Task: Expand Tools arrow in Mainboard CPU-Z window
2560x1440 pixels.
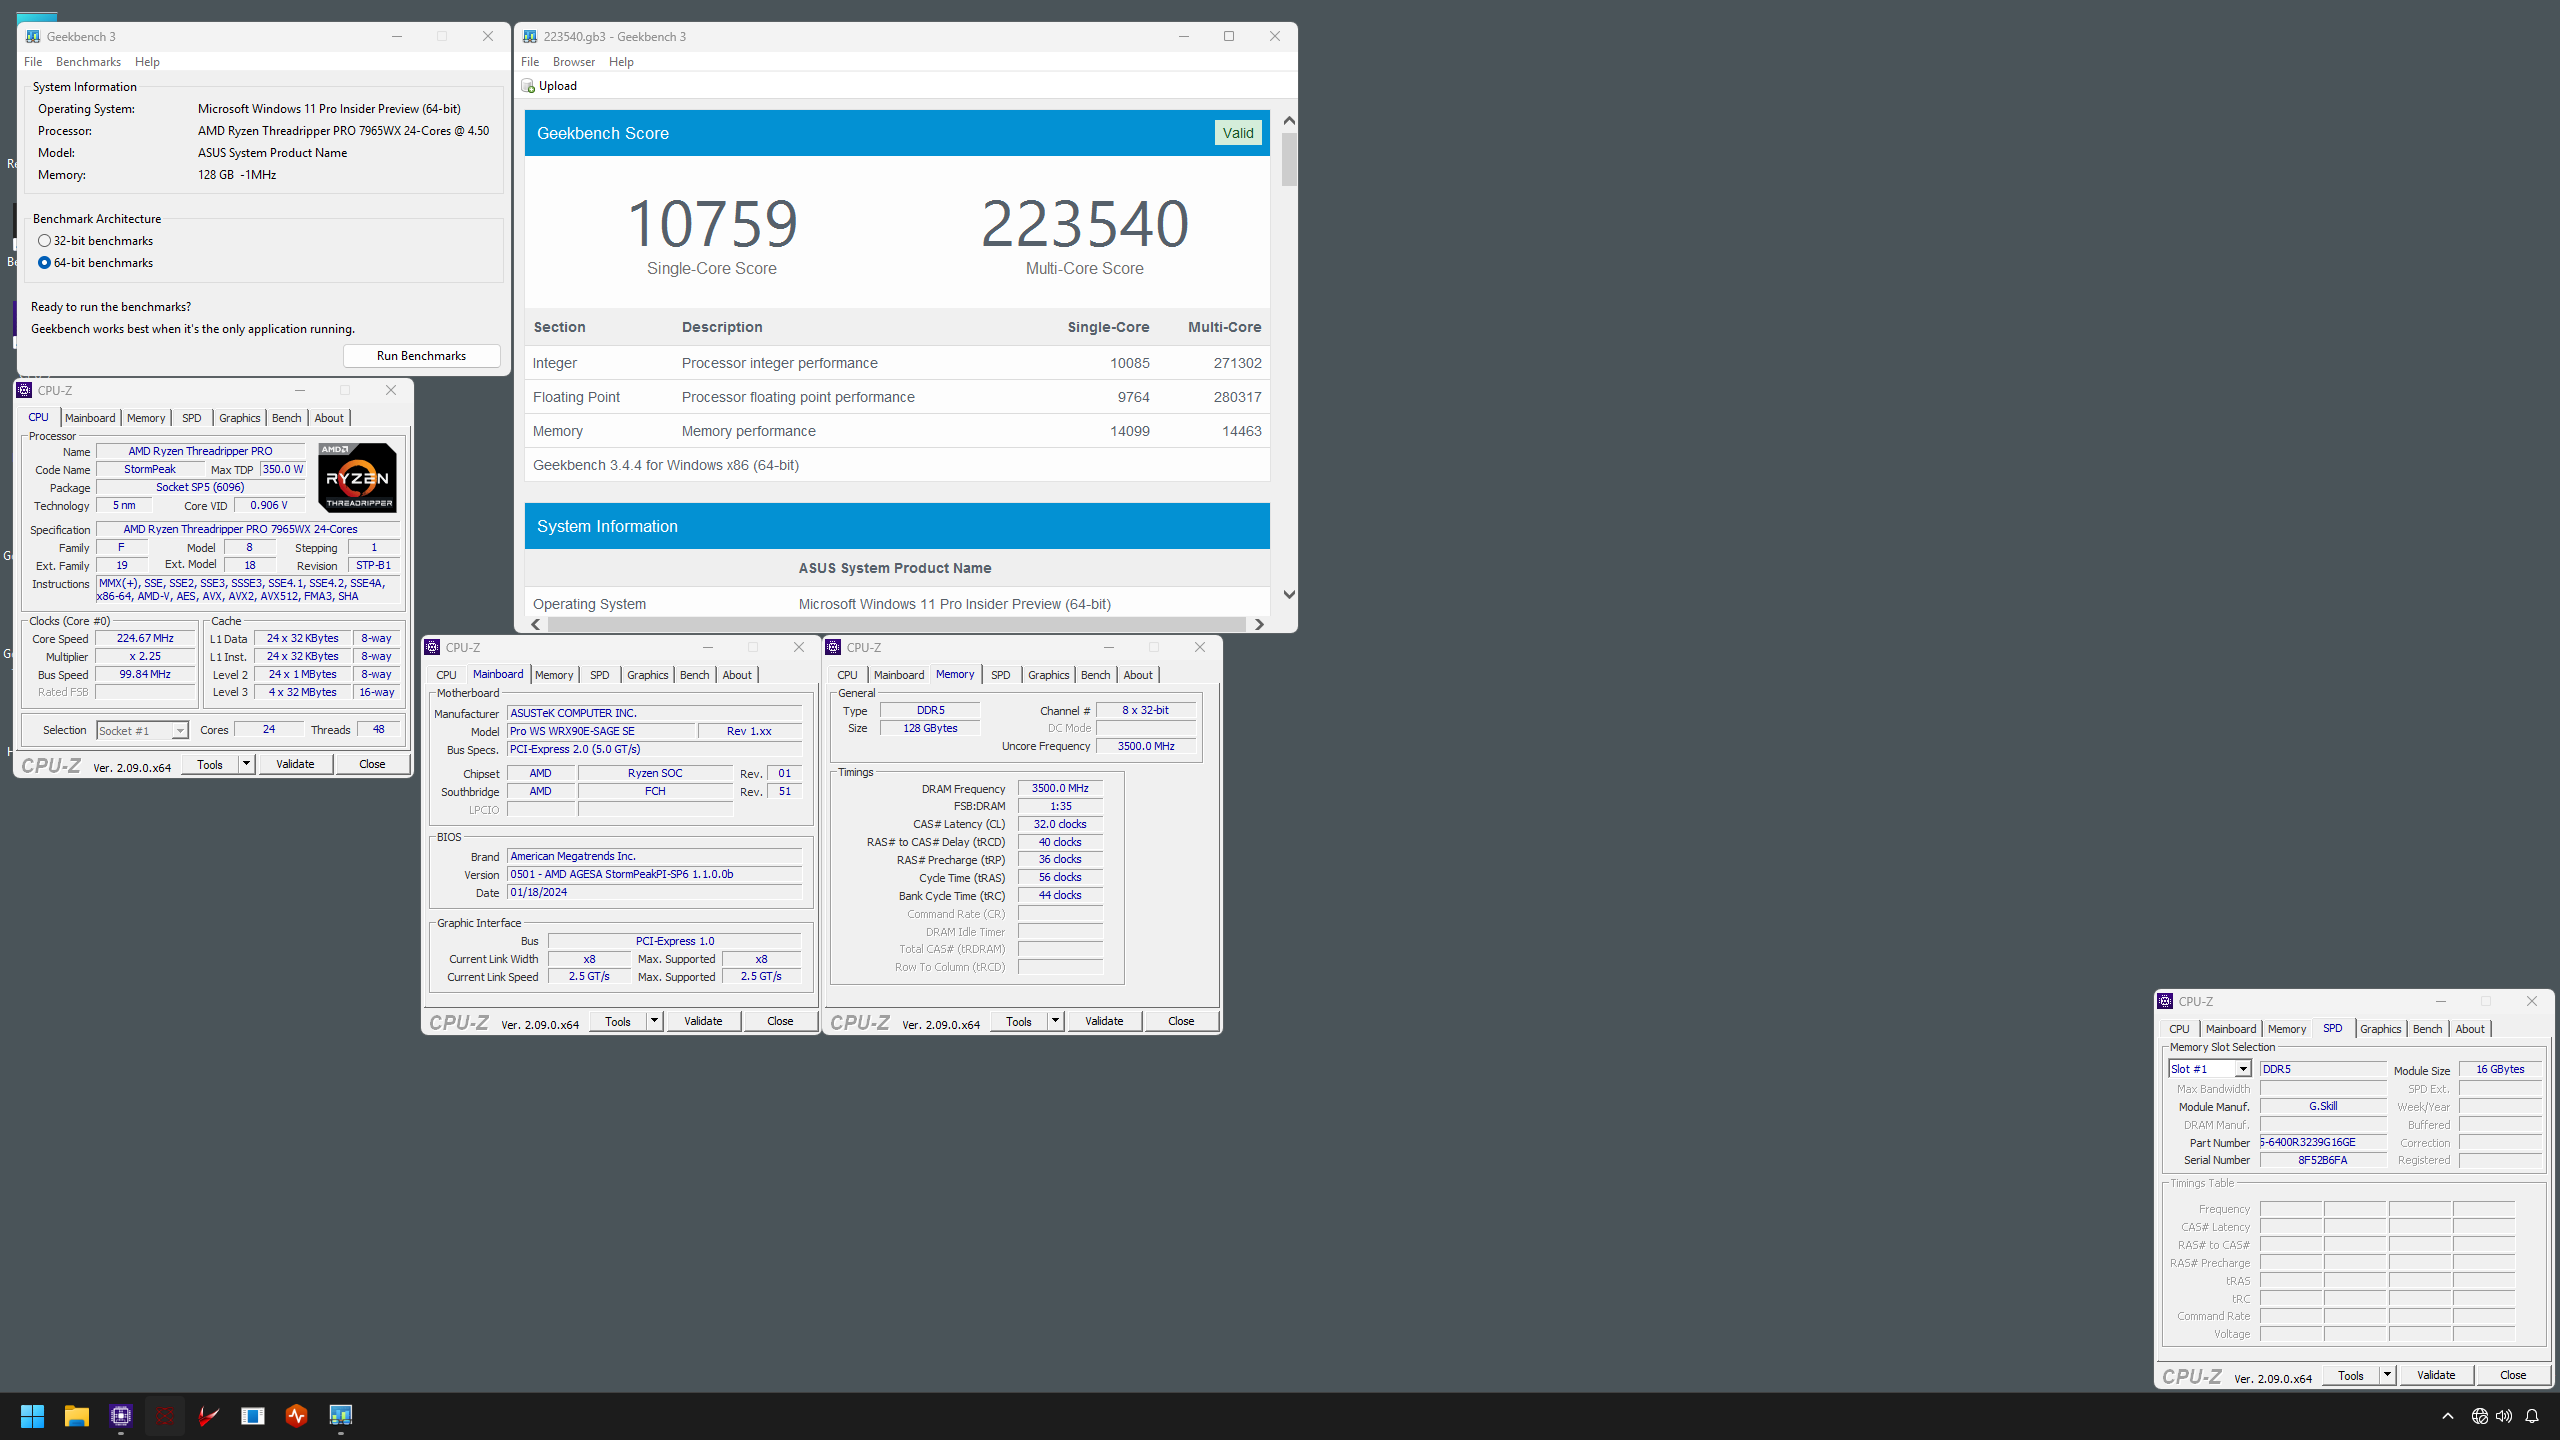Action: [654, 1021]
